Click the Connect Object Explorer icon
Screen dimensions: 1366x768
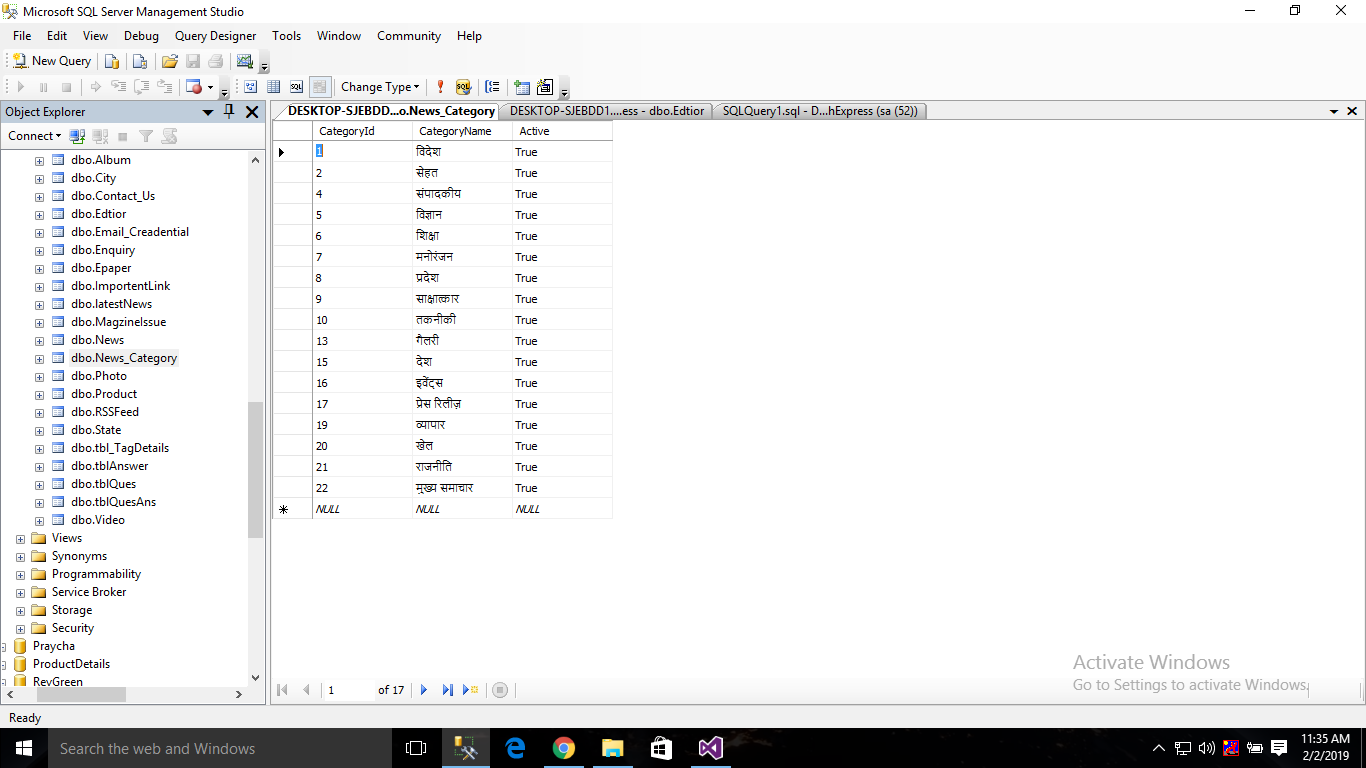tap(77, 136)
